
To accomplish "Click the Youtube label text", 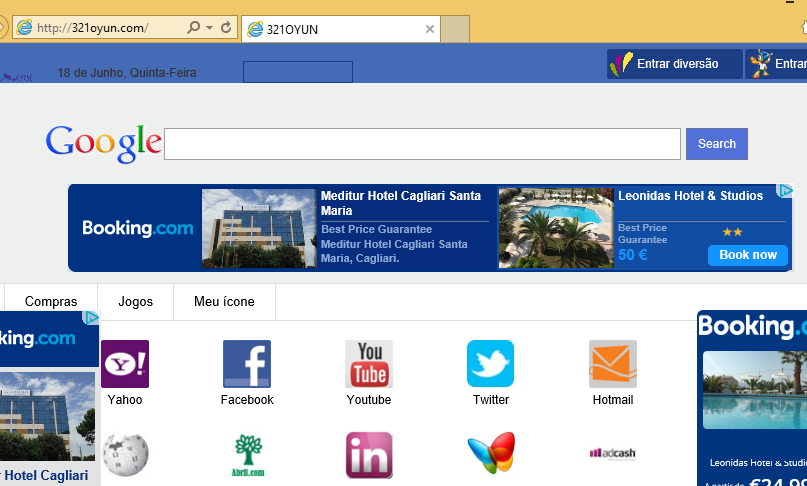I will [x=369, y=400].
